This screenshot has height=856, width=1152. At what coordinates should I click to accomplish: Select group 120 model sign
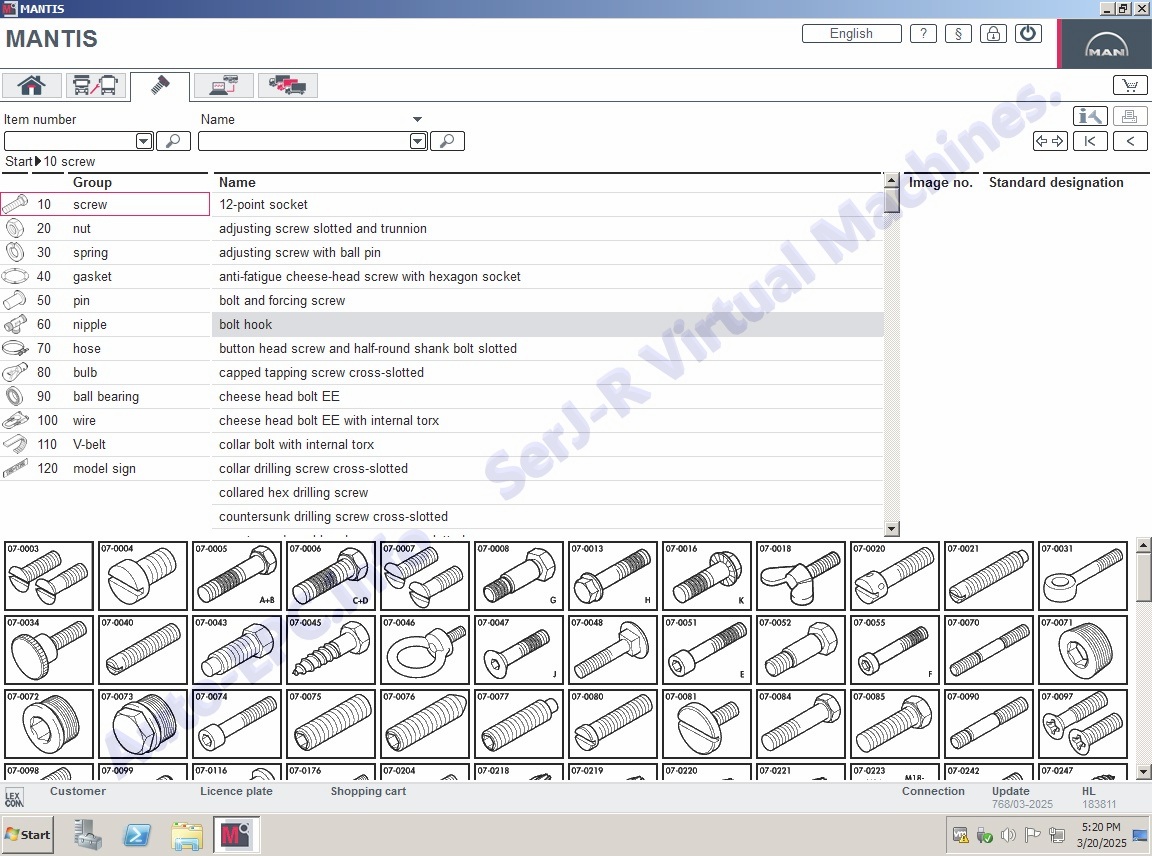[105, 469]
